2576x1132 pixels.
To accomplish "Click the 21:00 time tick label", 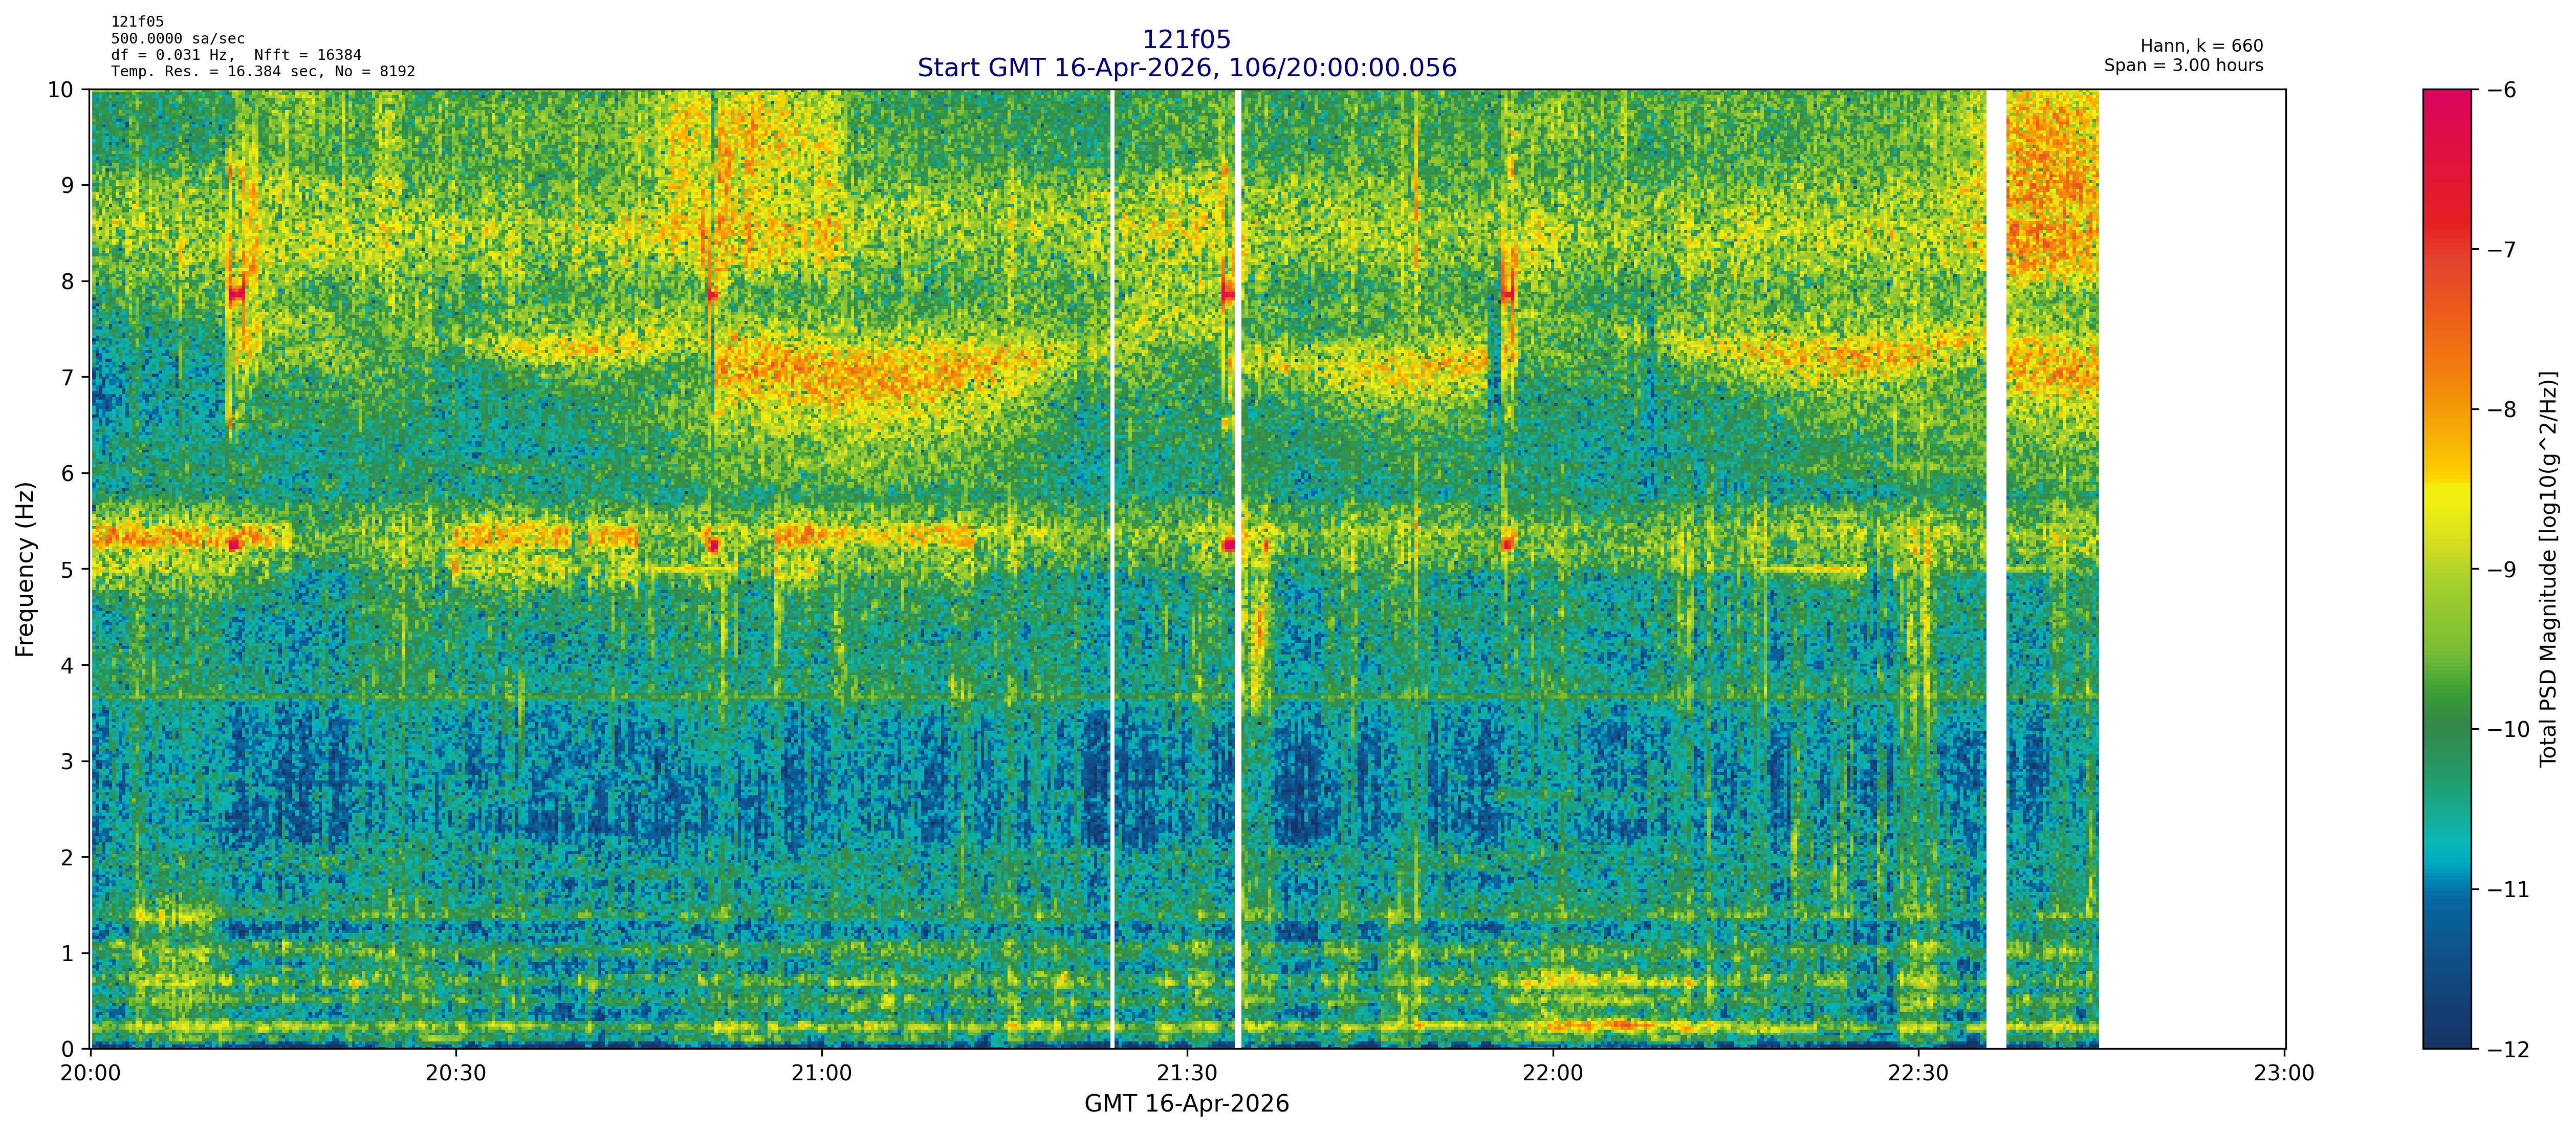I will pyautogui.click(x=821, y=1074).
